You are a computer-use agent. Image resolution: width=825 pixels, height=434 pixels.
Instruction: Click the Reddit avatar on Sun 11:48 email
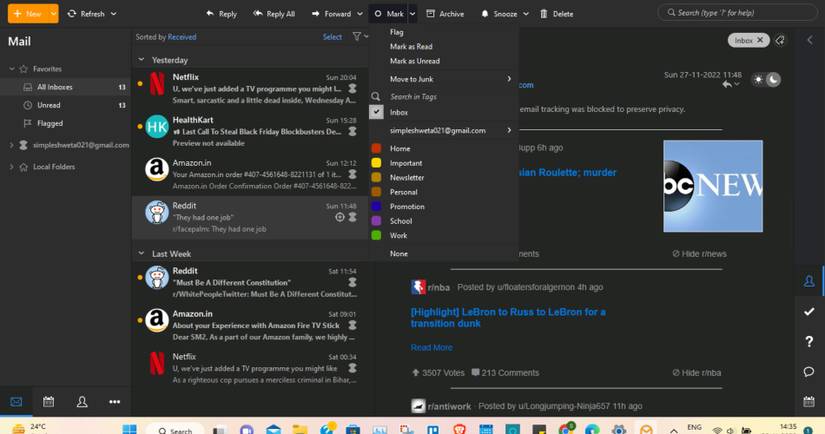point(157,212)
